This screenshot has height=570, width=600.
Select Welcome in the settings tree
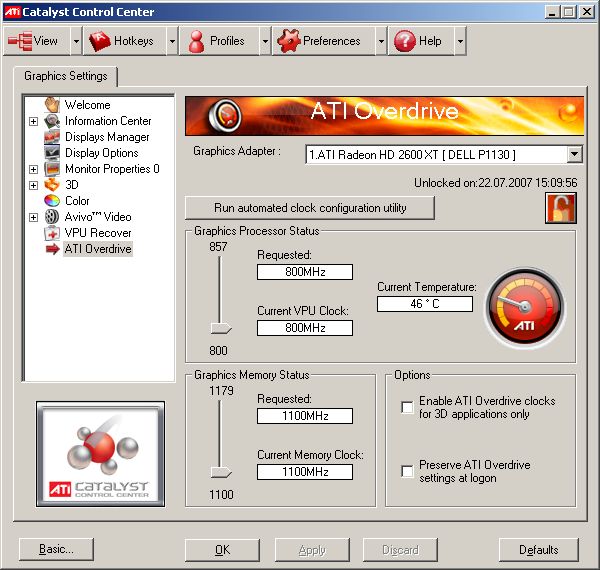pos(88,105)
